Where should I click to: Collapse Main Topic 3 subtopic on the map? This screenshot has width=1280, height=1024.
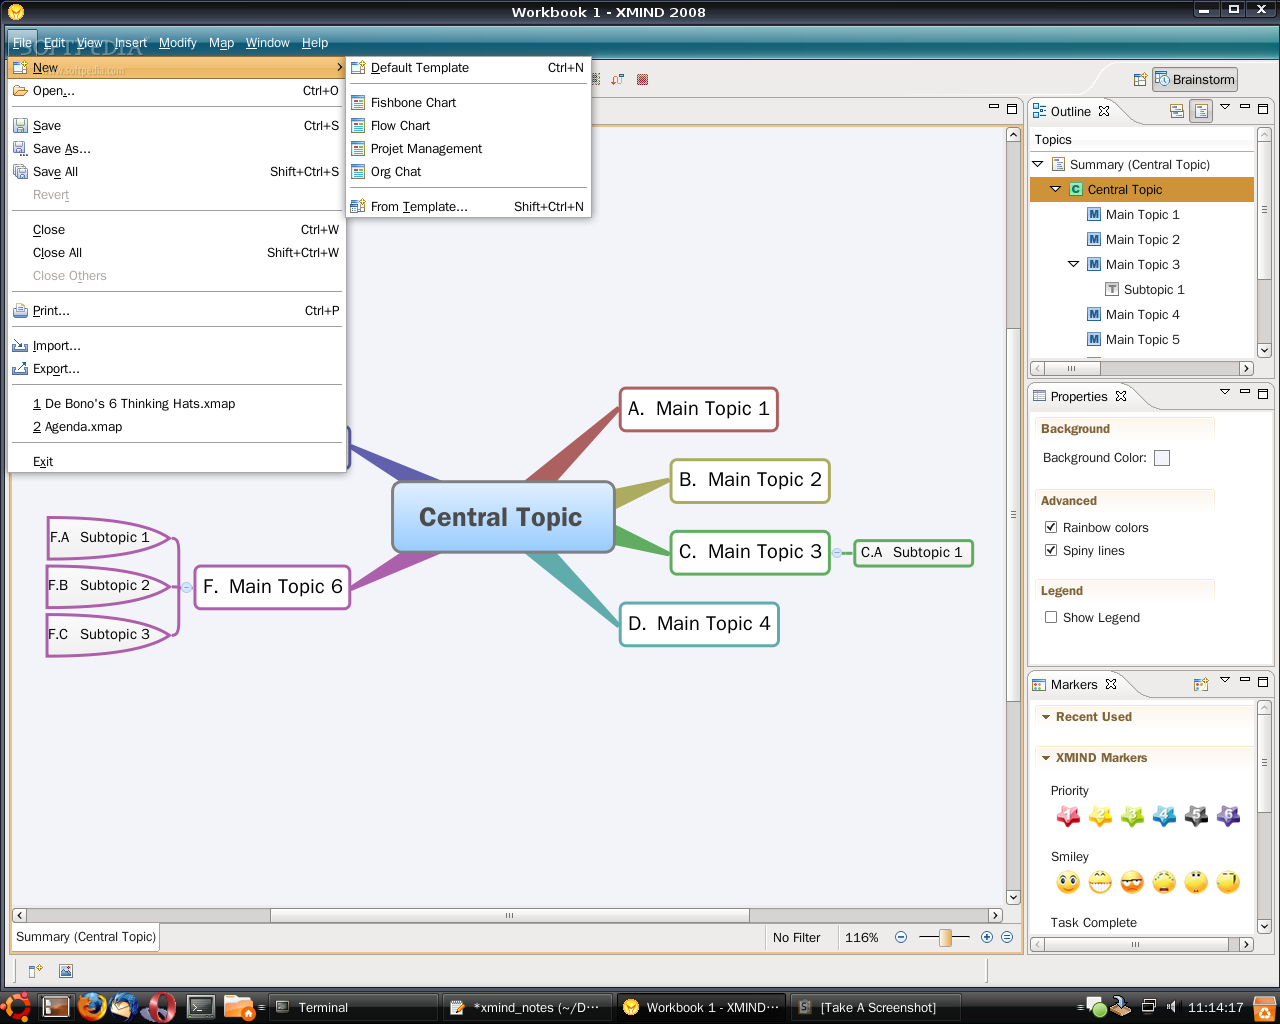837,552
